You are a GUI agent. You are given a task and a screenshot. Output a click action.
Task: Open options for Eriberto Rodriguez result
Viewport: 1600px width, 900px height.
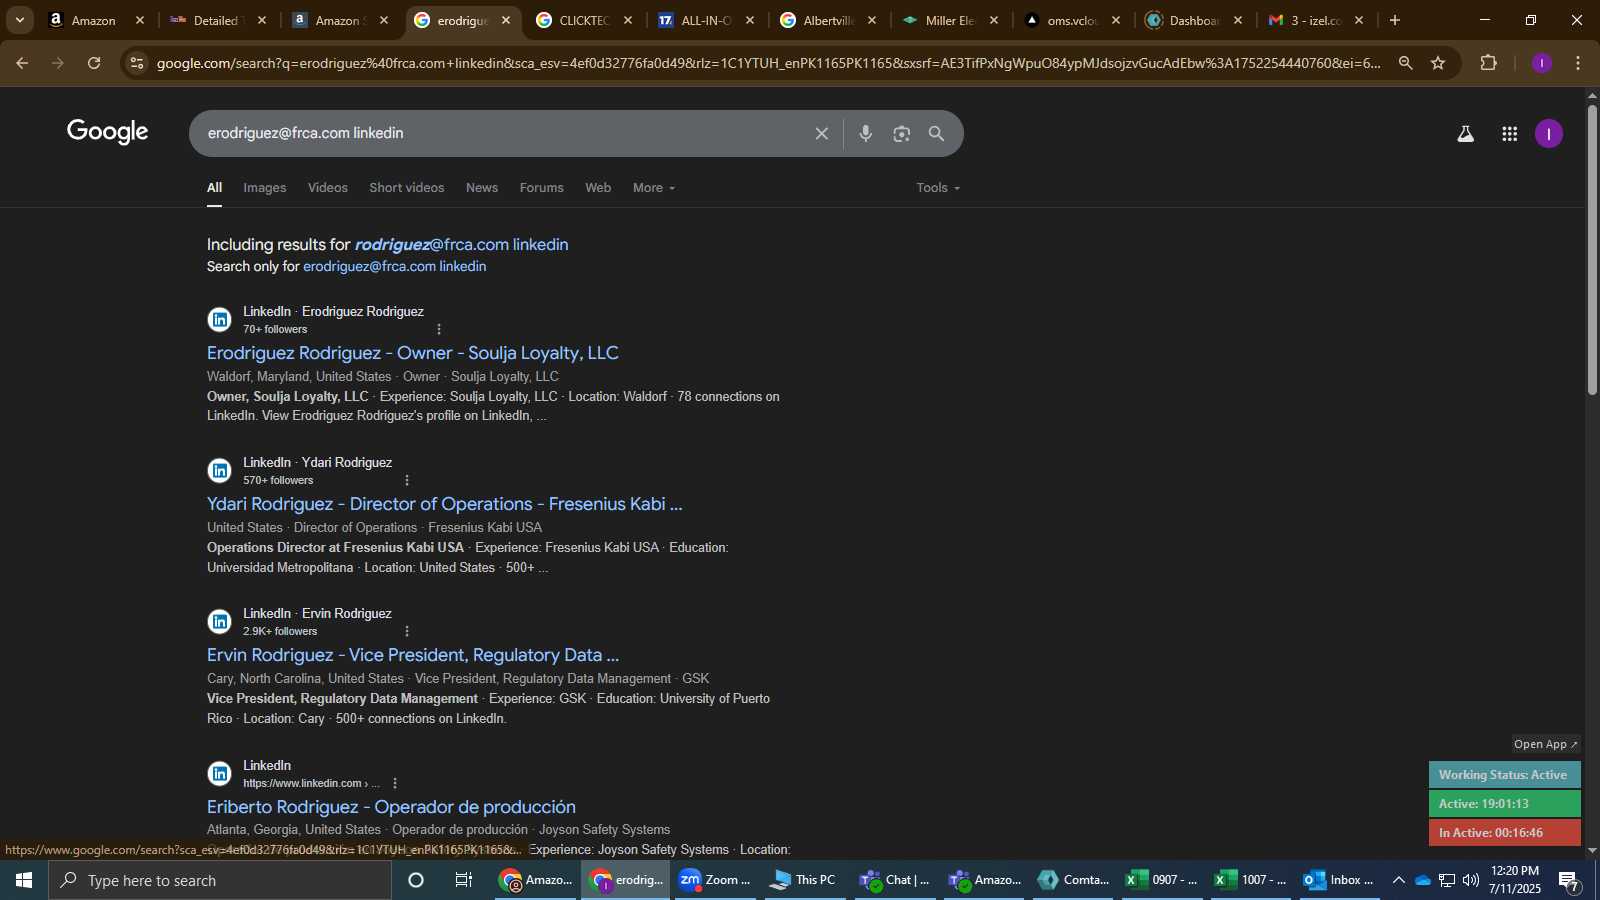click(x=395, y=783)
